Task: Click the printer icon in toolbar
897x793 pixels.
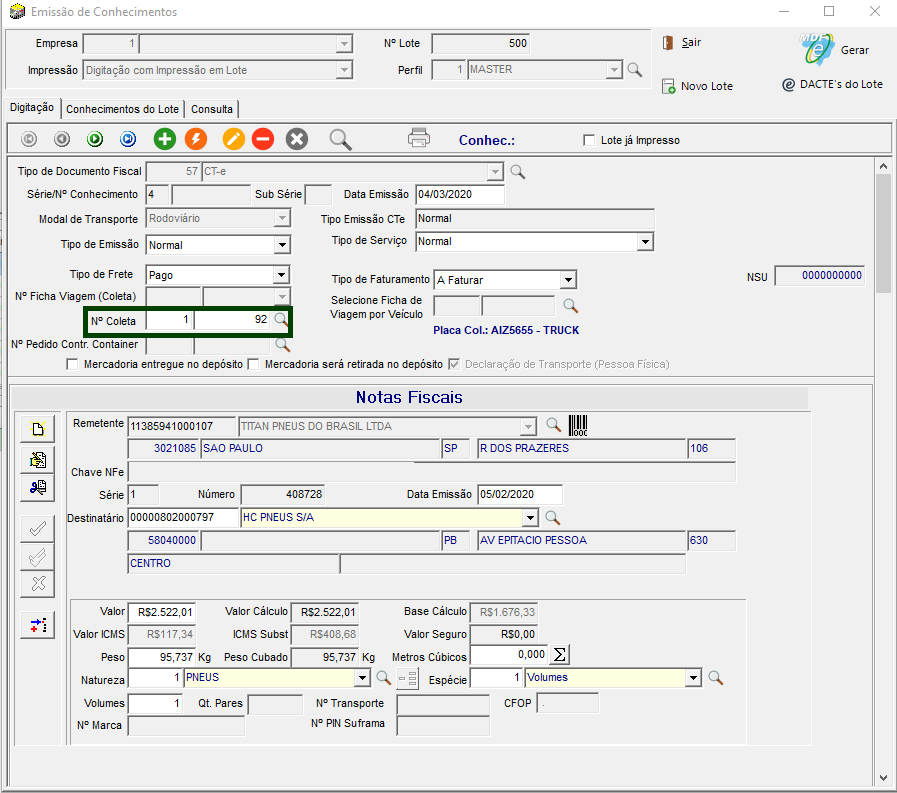Action: tap(419, 139)
